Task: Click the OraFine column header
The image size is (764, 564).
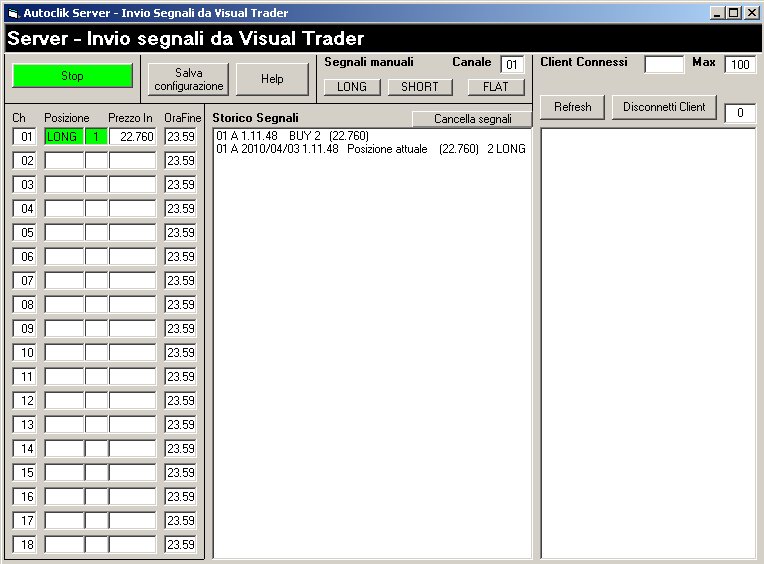Action: click(183, 118)
